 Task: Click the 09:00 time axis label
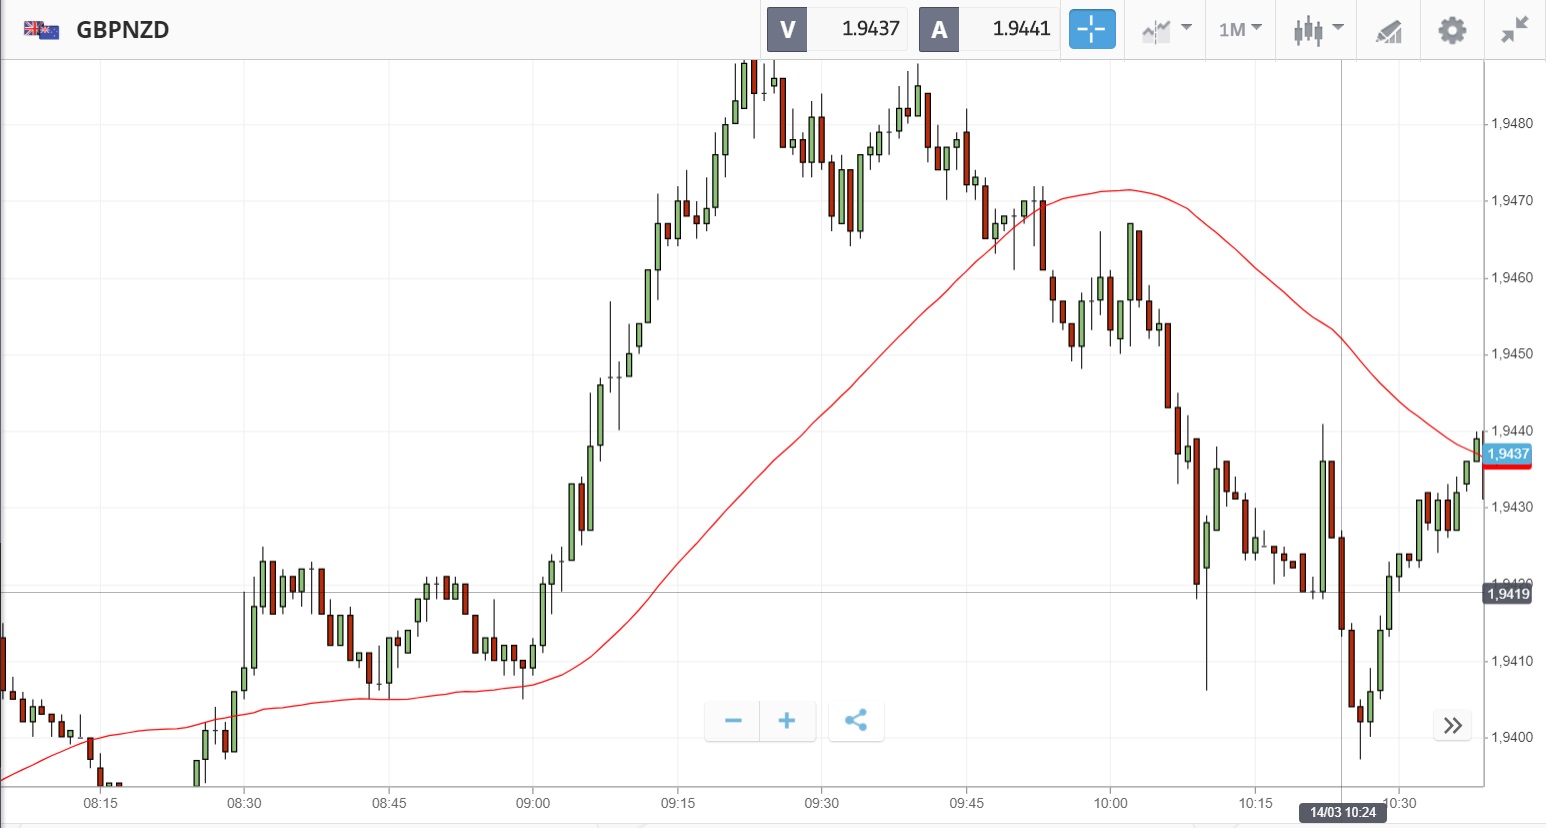(x=533, y=803)
